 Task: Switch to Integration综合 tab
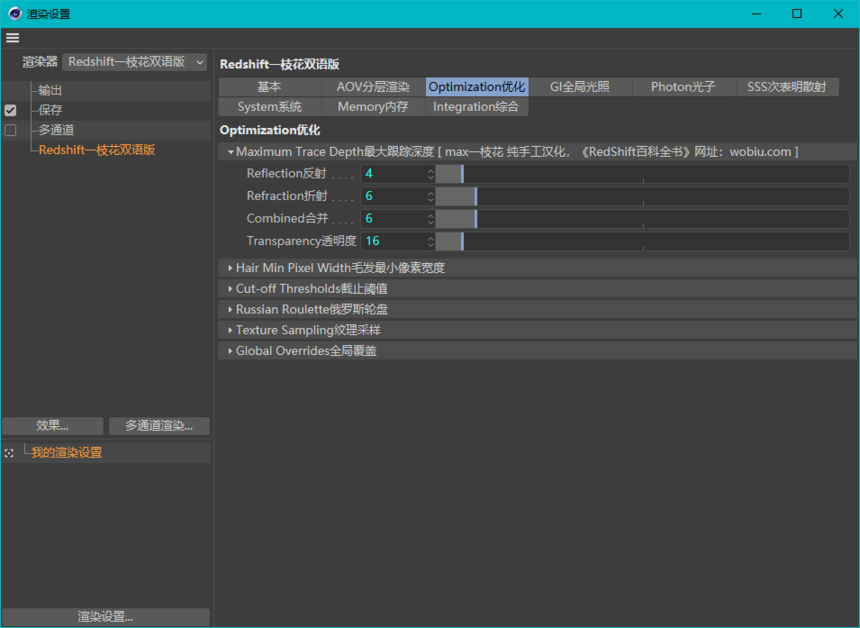pyautogui.click(x=477, y=107)
